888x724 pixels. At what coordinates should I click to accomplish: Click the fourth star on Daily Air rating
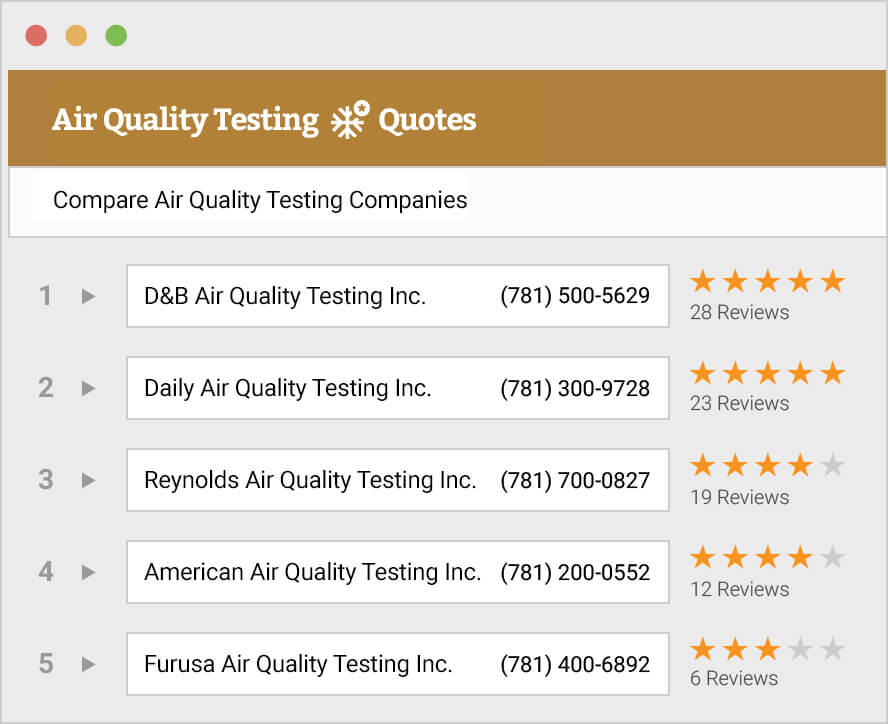(800, 372)
